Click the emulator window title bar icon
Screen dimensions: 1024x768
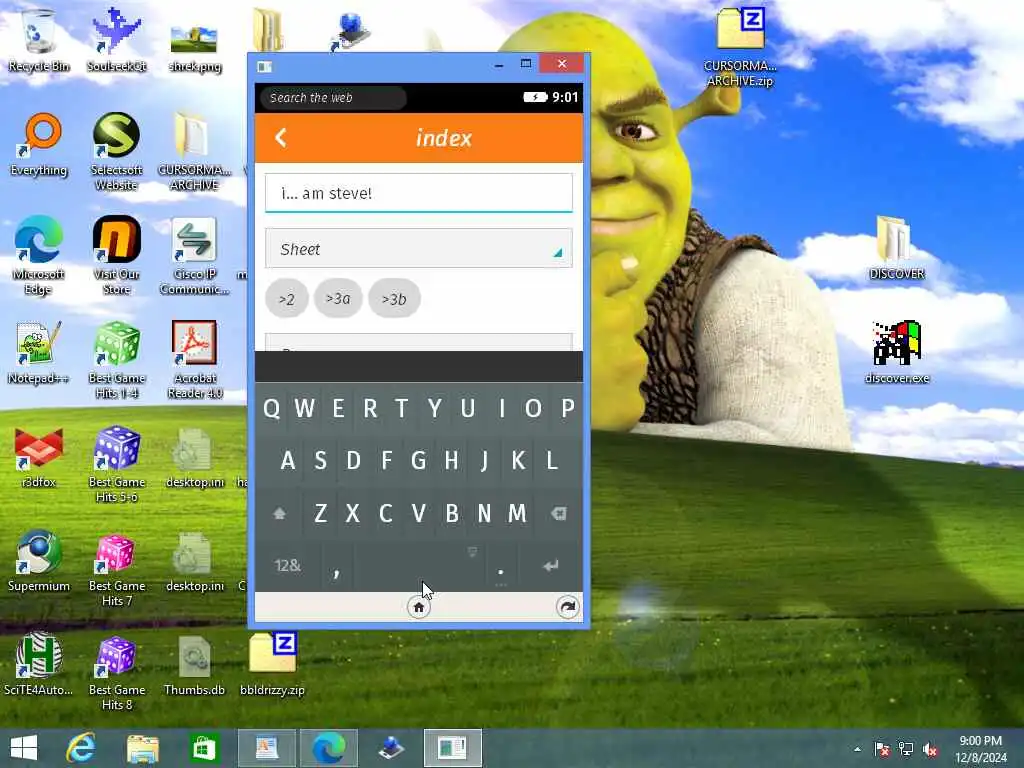pos(264,67)
